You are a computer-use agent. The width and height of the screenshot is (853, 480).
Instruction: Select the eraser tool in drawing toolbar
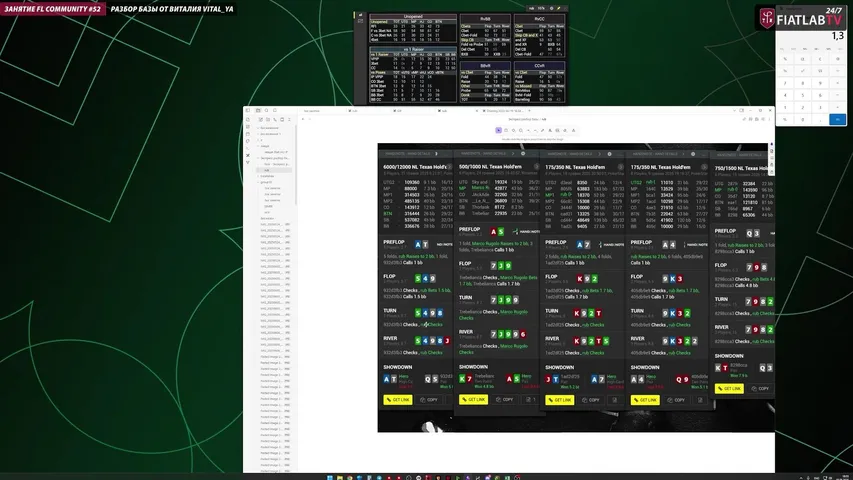click(565, 130)
